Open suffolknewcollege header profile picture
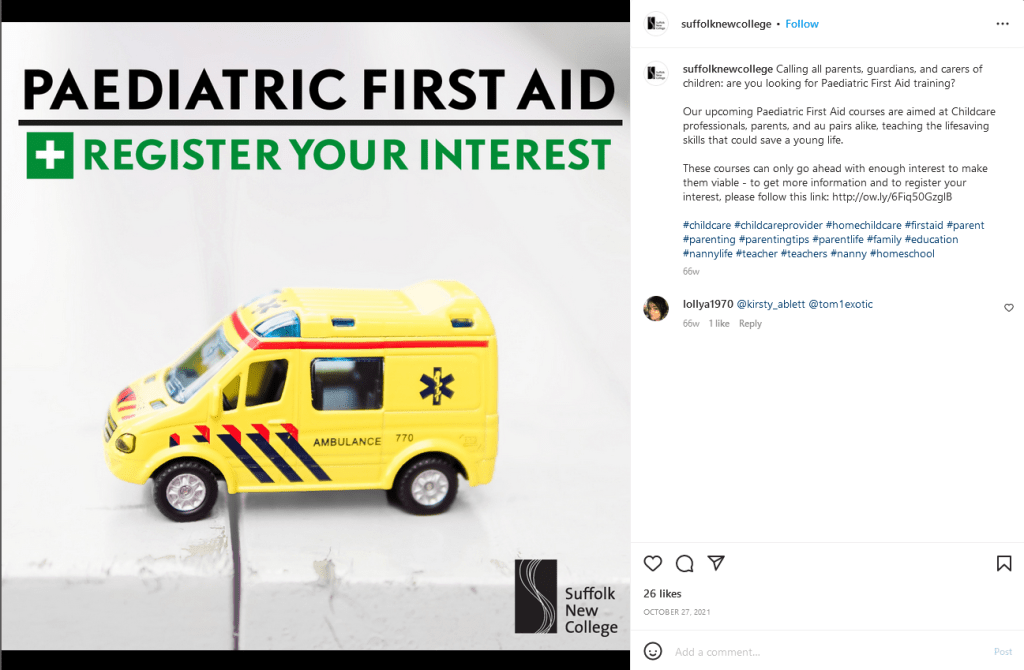This screenshot has width=1024, height=670. click(x=656, y=24)
